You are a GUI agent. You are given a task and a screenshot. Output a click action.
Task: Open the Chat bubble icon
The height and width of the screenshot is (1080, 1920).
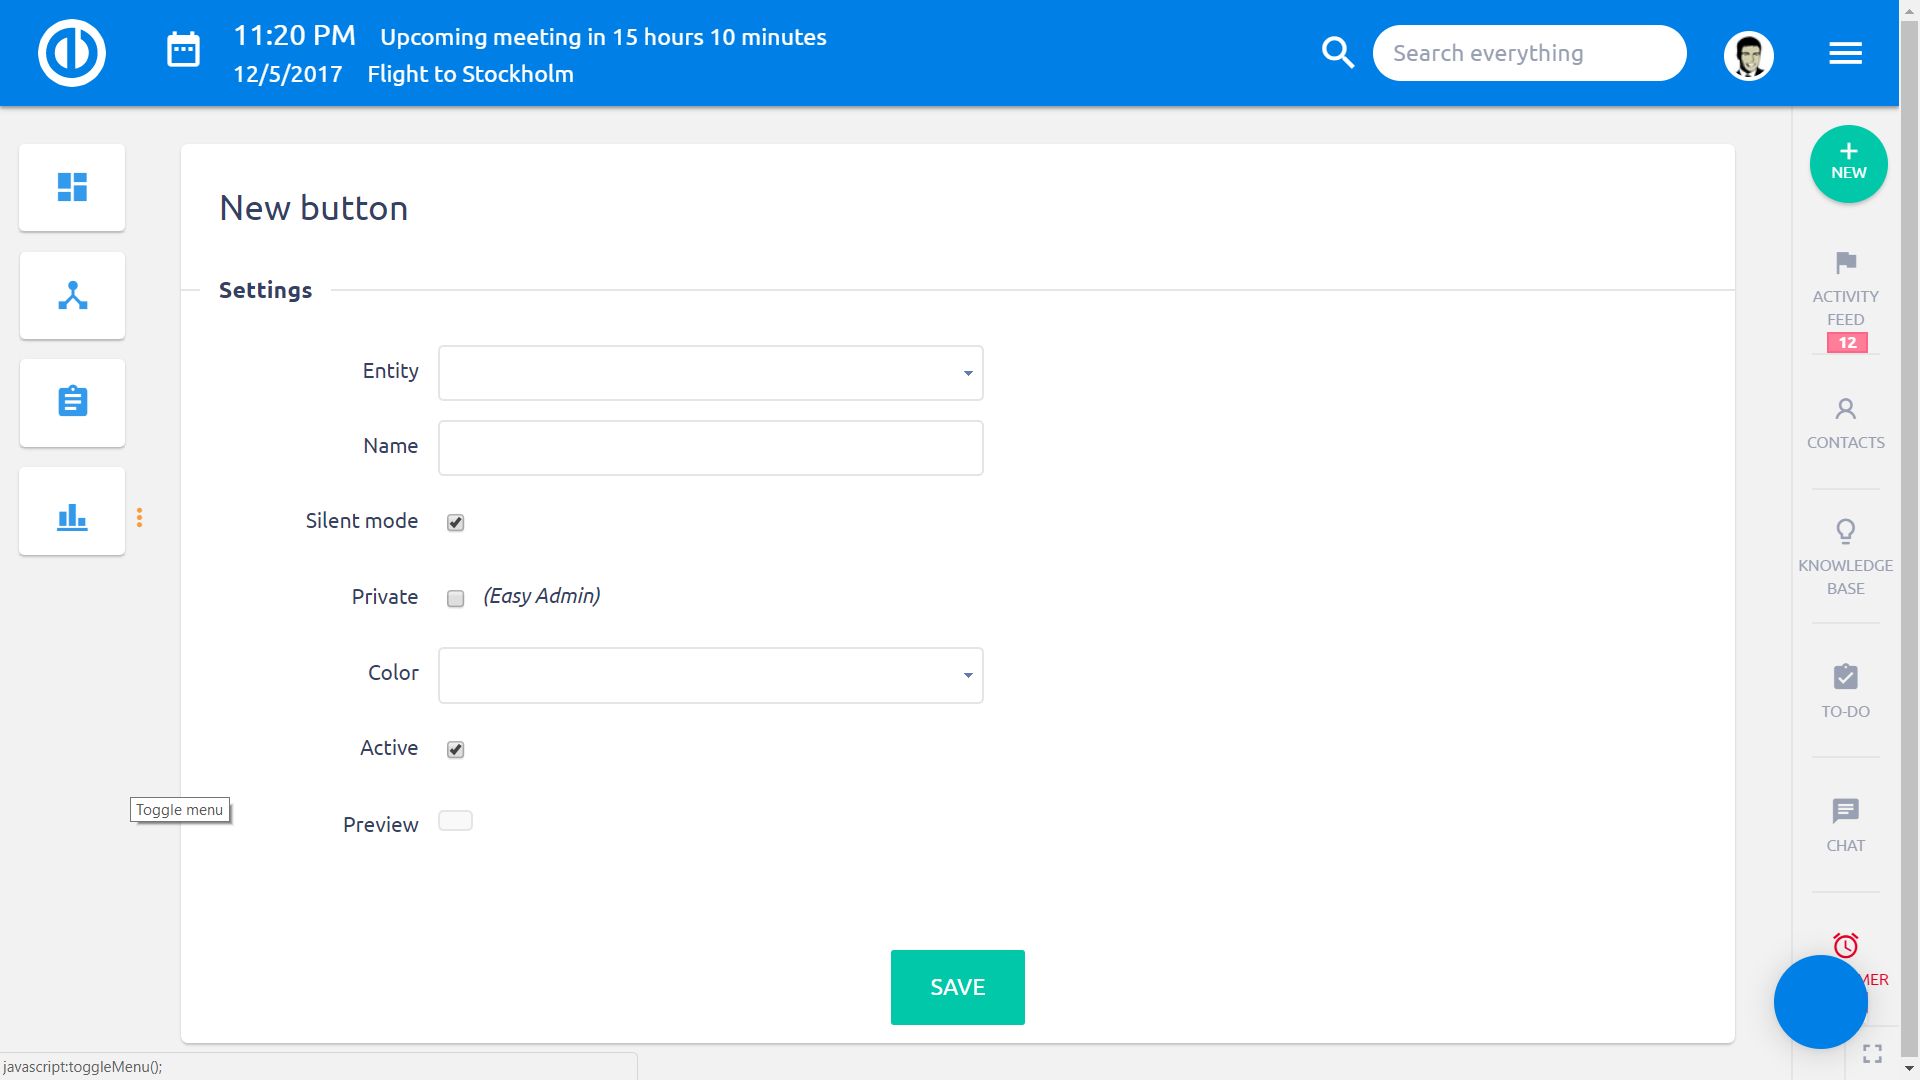point(1846,810)
